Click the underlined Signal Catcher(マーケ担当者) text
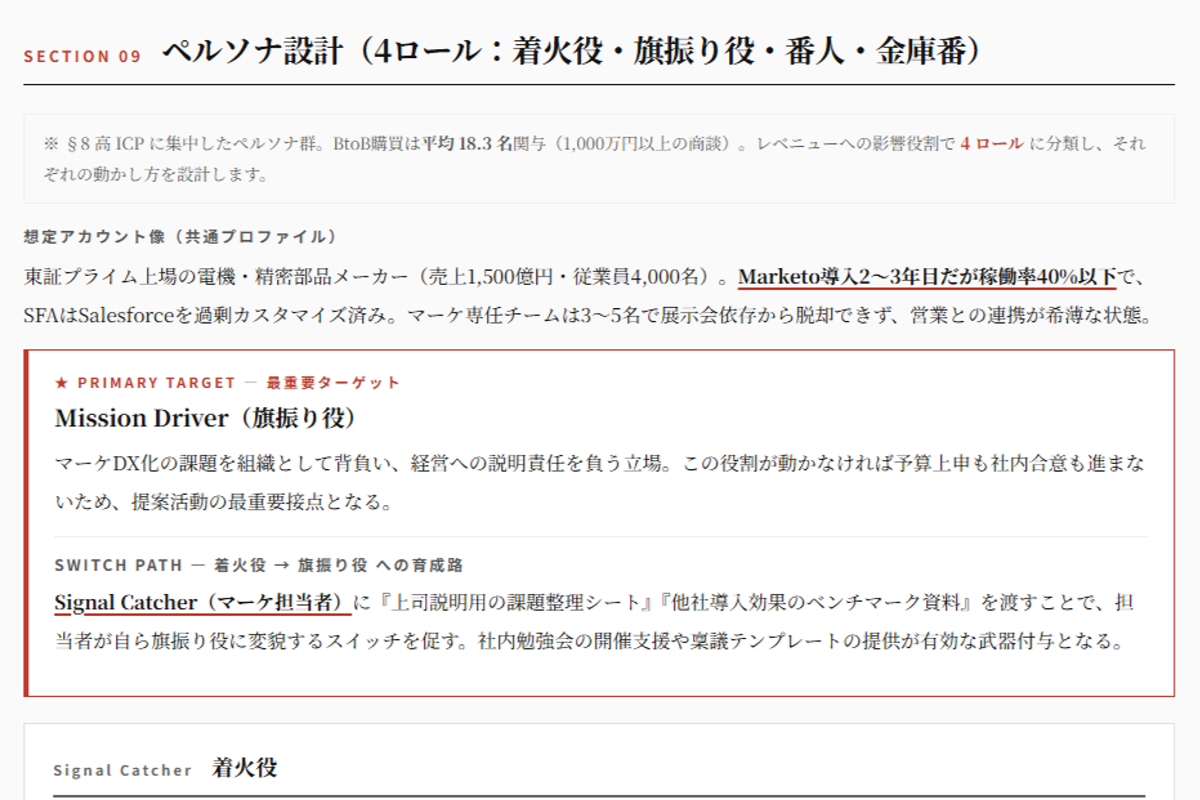 click(203, 603)
